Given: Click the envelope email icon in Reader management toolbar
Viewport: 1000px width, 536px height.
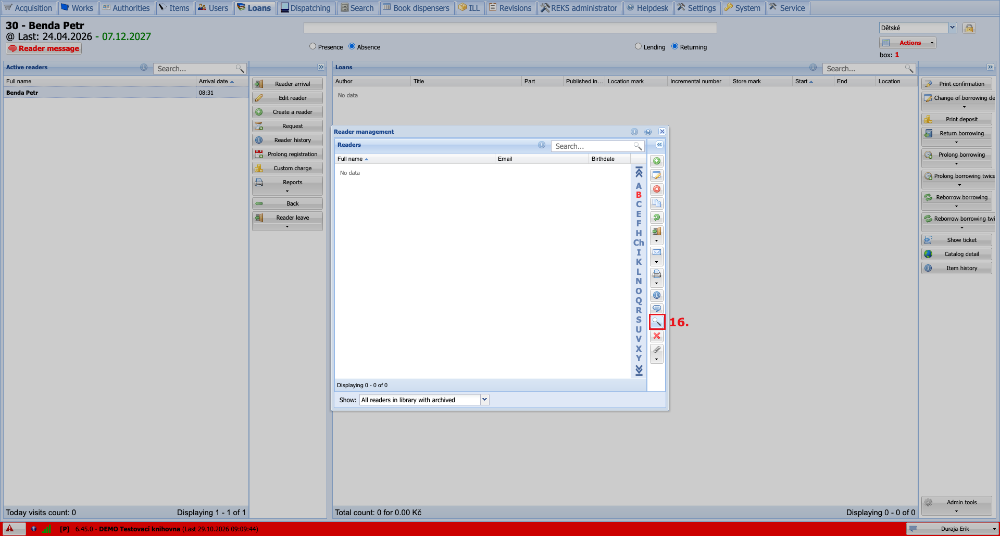Looking at the screenshot, I should coord(656,252).
